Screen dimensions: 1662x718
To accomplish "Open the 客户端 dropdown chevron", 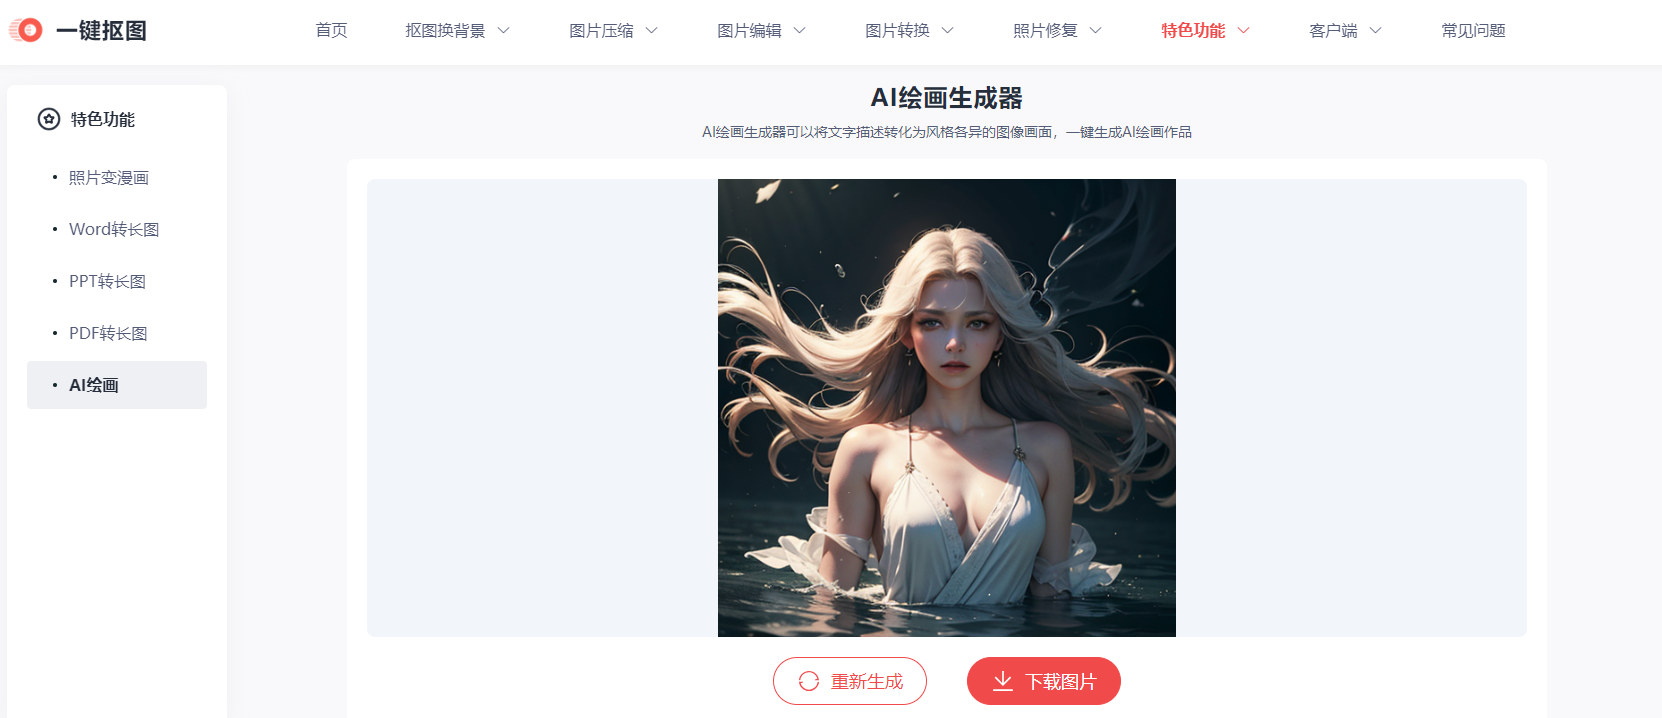I will coord(1376,31).
